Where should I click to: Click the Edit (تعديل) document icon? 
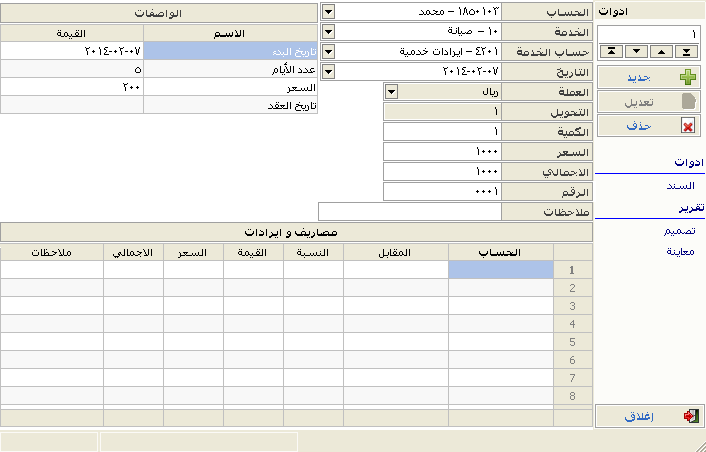(x=687, y=102)
